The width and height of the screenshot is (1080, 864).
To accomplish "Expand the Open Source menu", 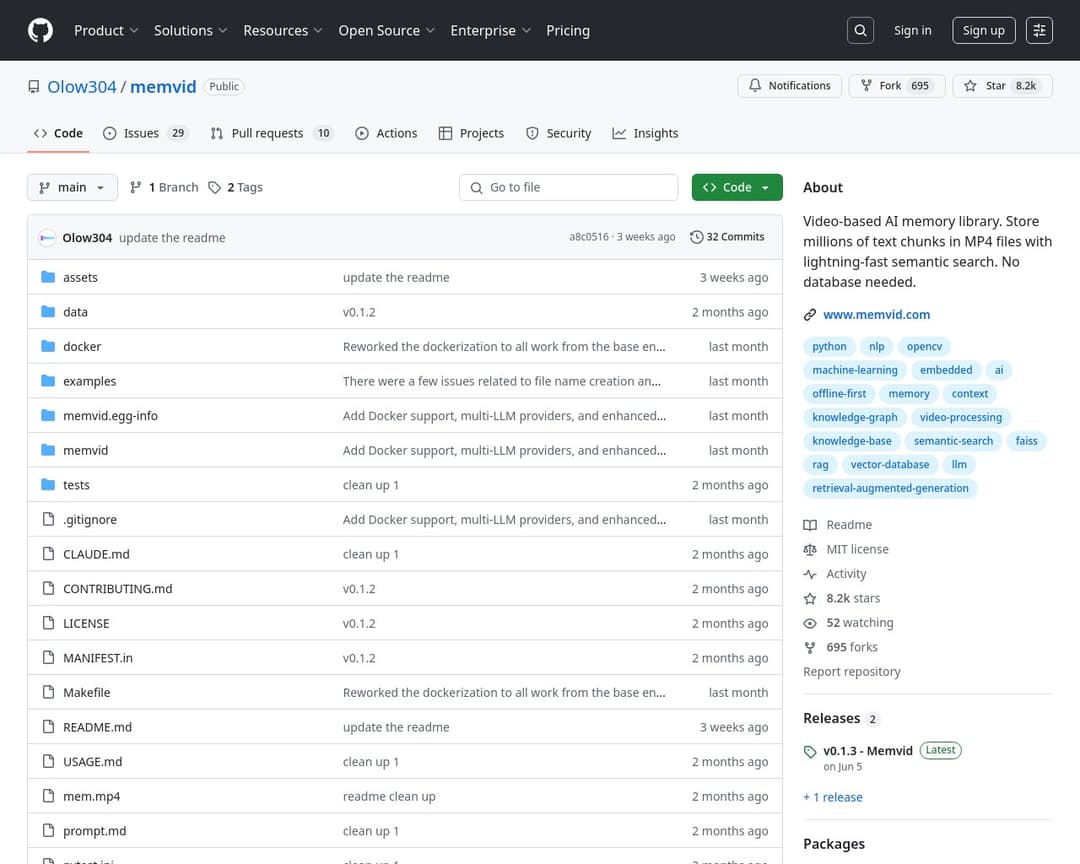I will click(386, 30).
